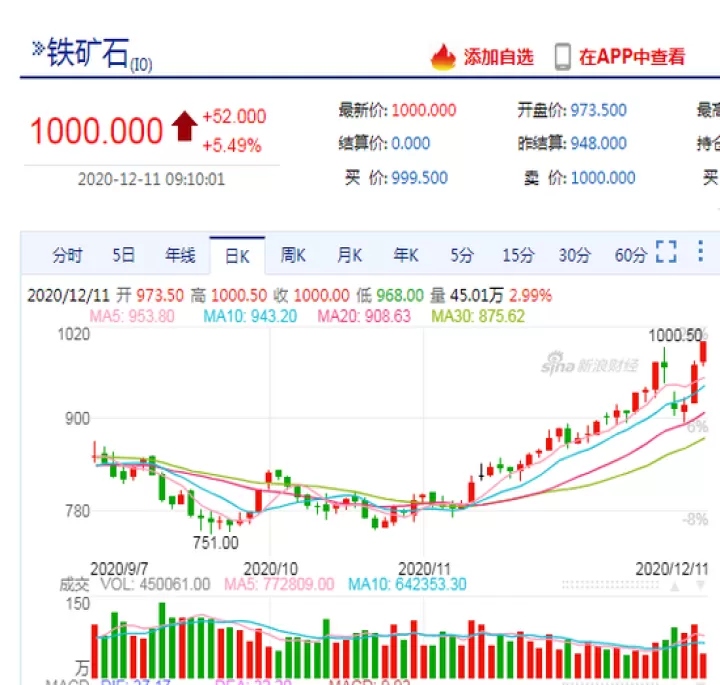Click the +52.000 change value

point(234,117)
